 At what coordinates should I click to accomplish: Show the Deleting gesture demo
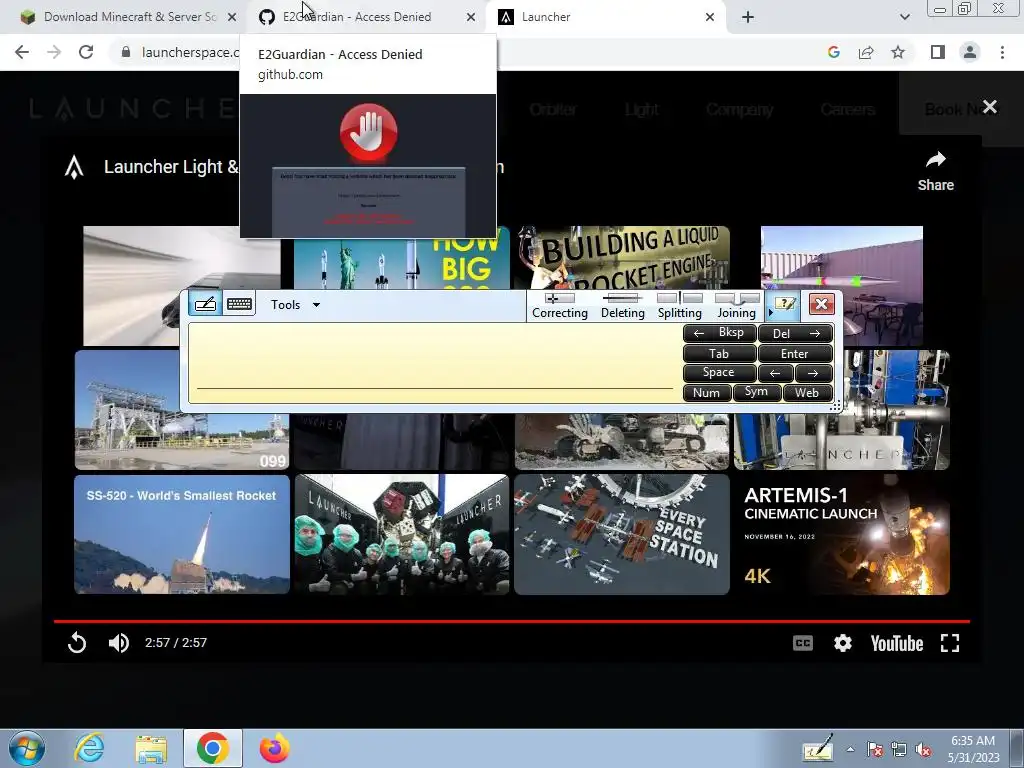point(622,306)
